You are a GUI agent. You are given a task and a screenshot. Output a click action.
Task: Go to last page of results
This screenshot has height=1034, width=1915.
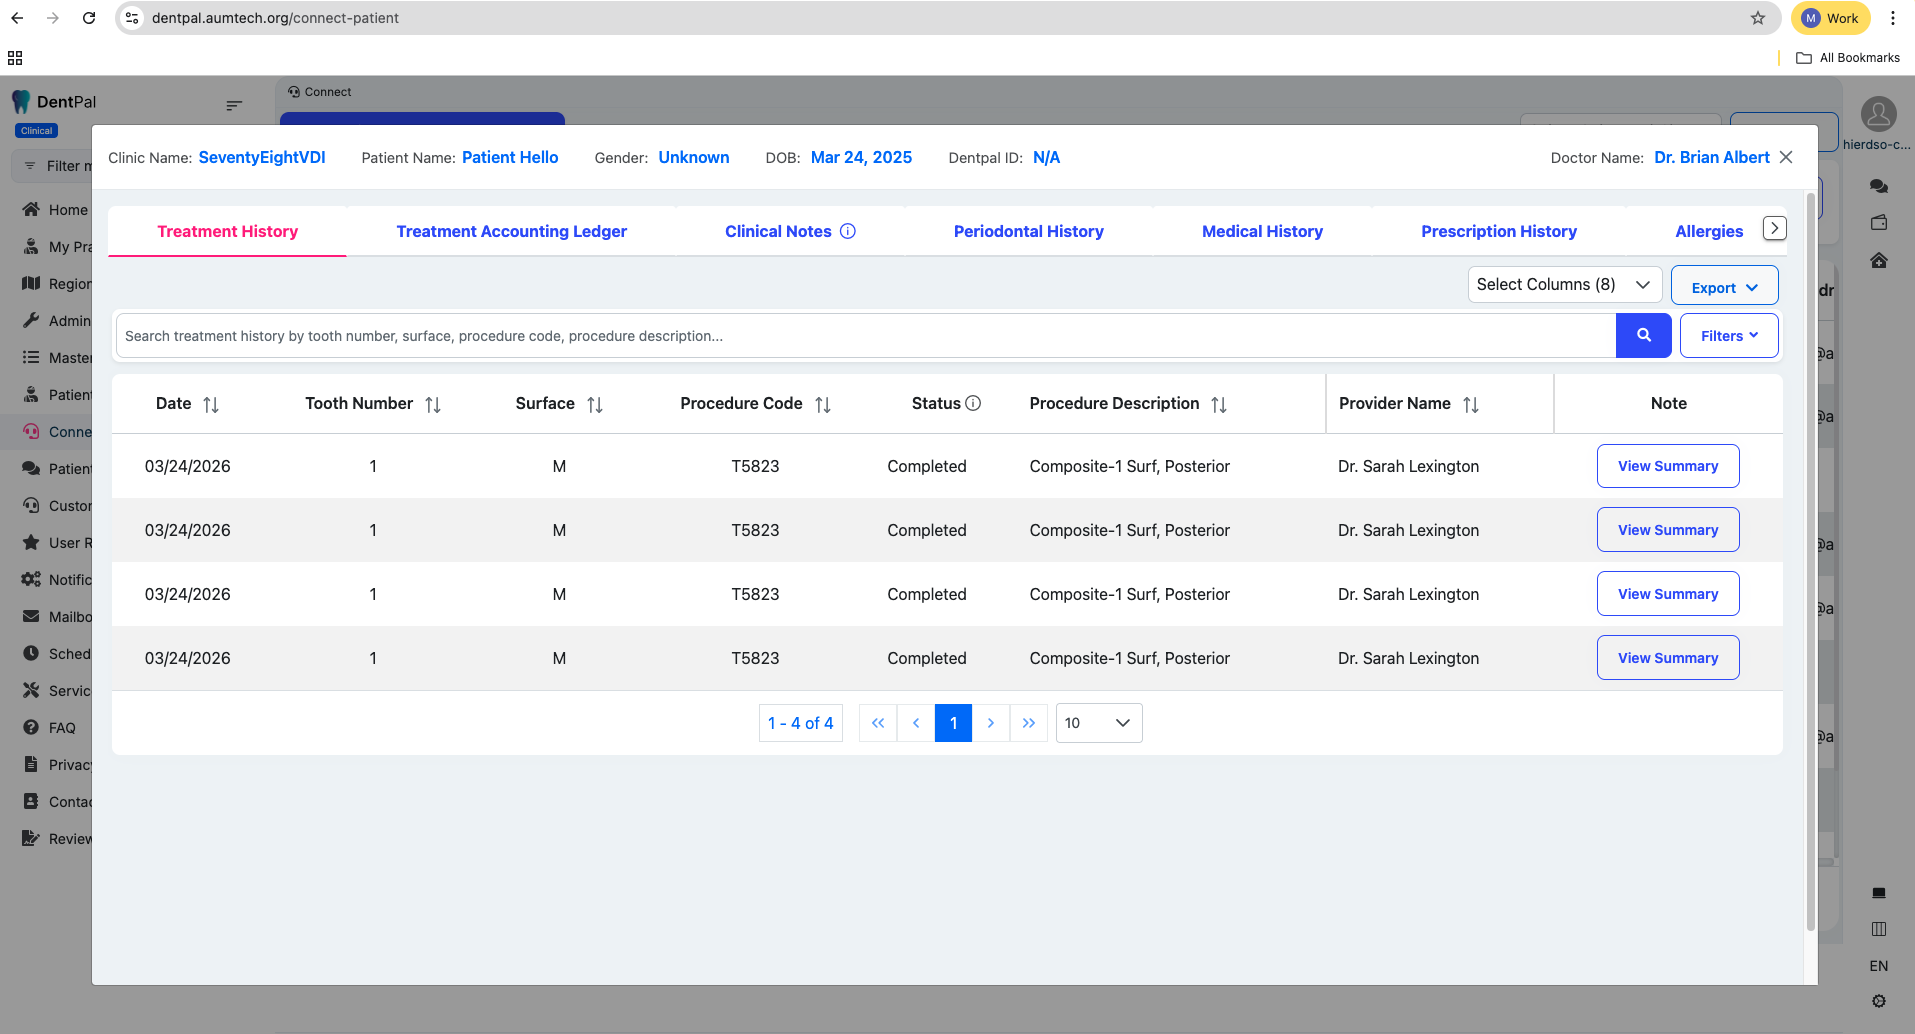coord(1029,723)
